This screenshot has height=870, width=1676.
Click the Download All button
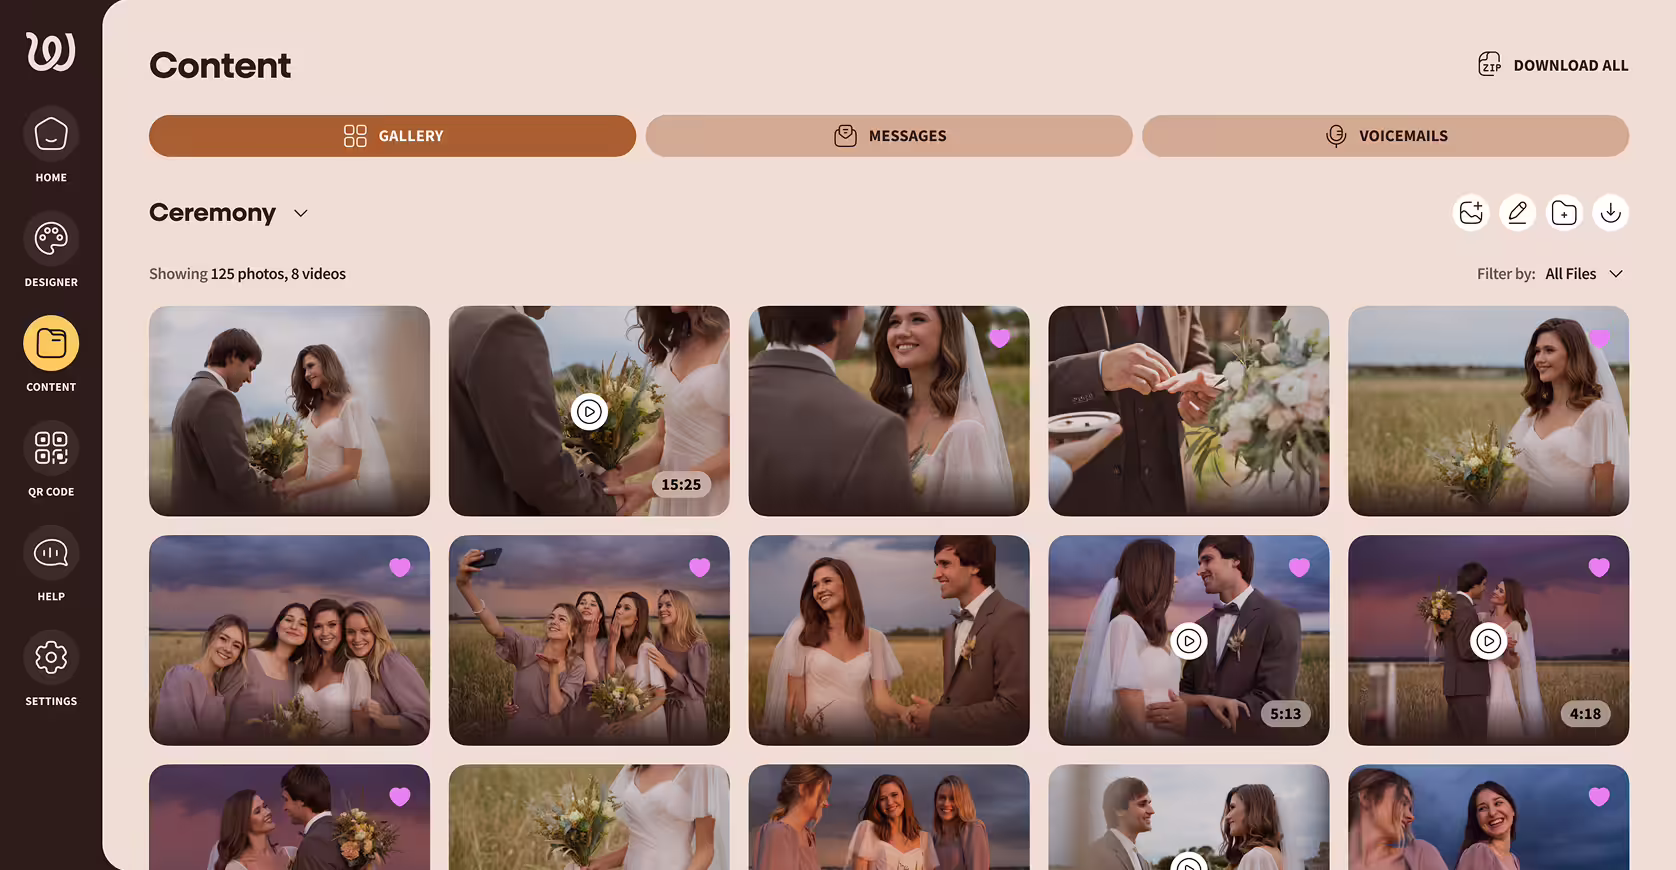pyautogui.click(x=1553, y=65)
